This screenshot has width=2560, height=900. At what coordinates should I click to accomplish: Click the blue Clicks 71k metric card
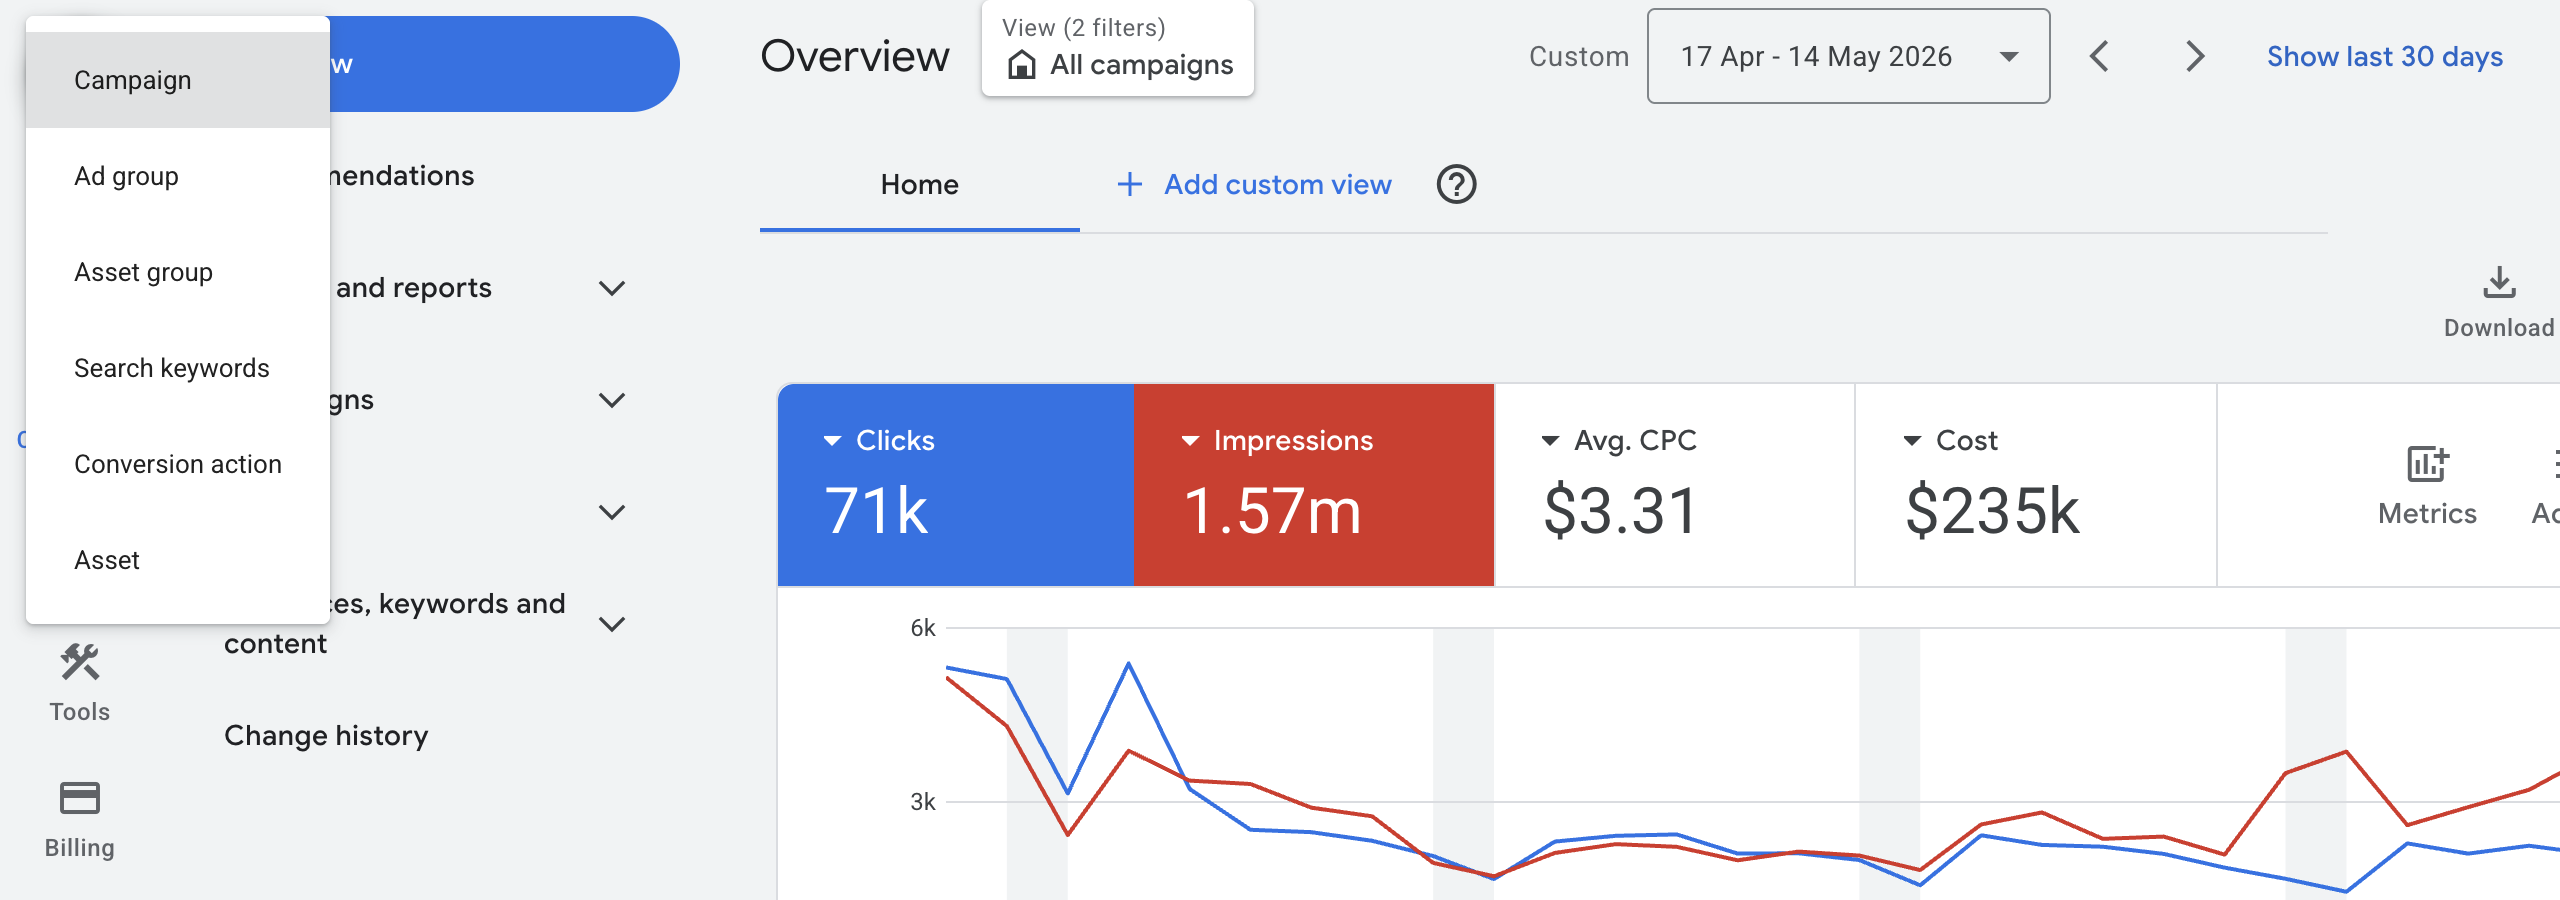tap(956, 485)
